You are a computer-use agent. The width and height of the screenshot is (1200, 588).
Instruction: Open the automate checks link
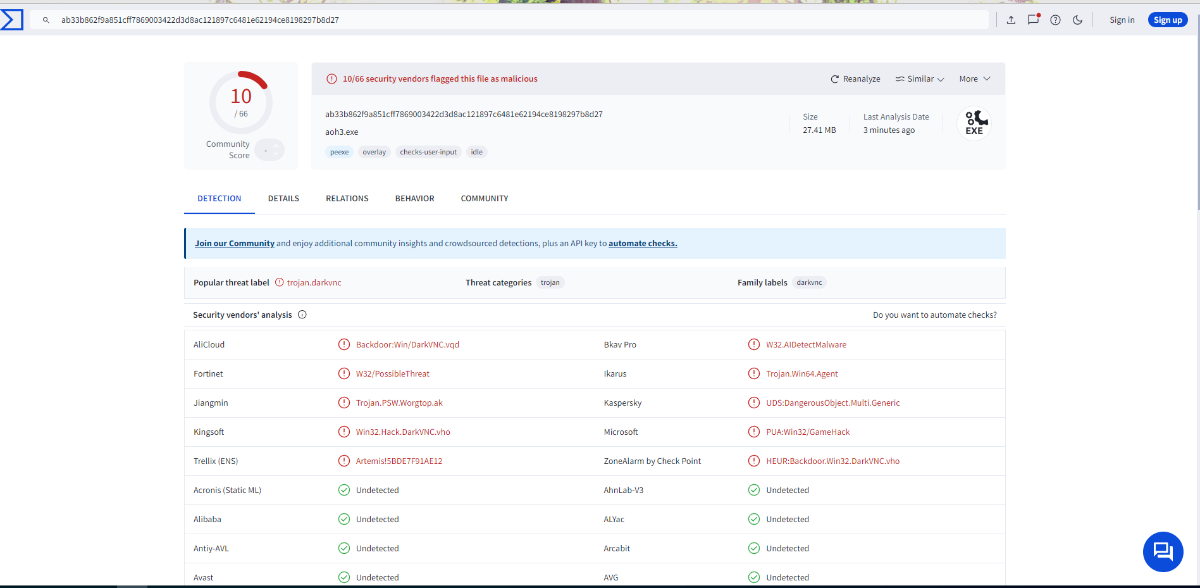pos(642,243)
